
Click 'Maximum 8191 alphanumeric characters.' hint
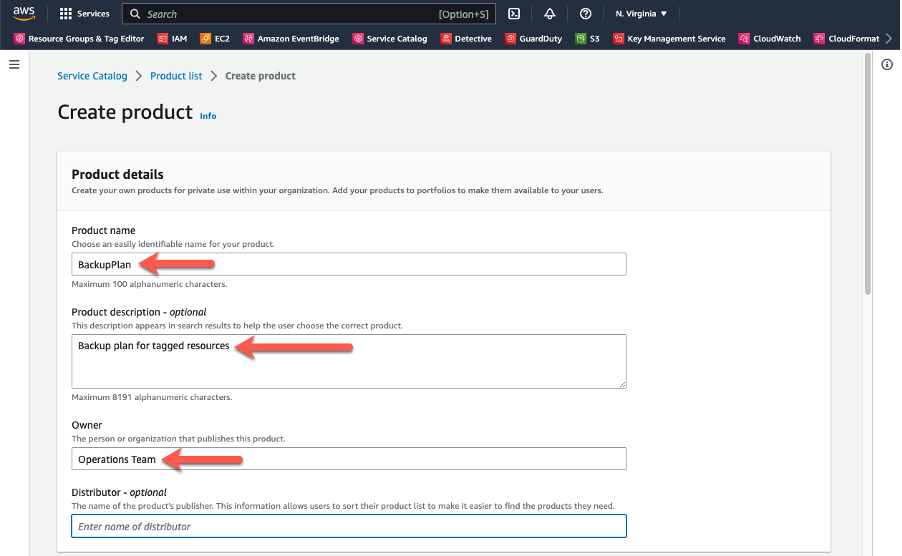click(x=152, y=397)
